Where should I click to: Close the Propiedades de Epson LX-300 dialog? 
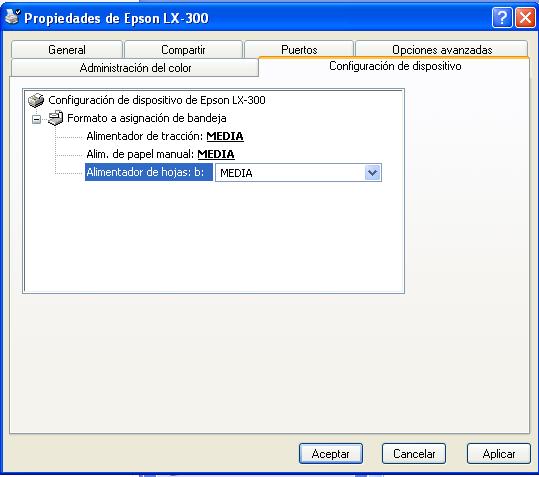pos(525,17)
